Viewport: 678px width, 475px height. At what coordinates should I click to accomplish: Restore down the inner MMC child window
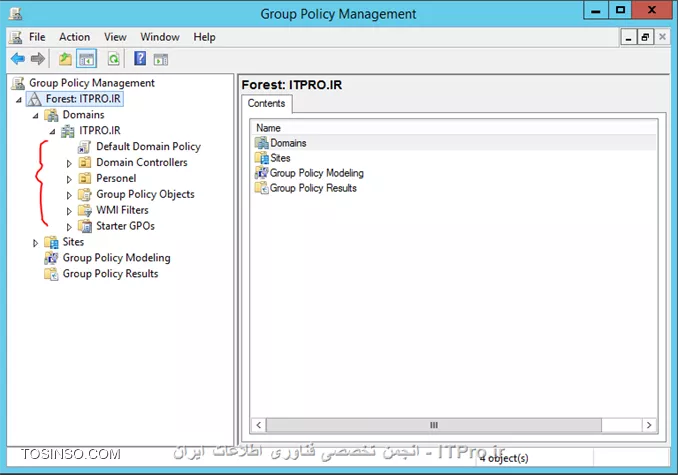click(645, 38)
